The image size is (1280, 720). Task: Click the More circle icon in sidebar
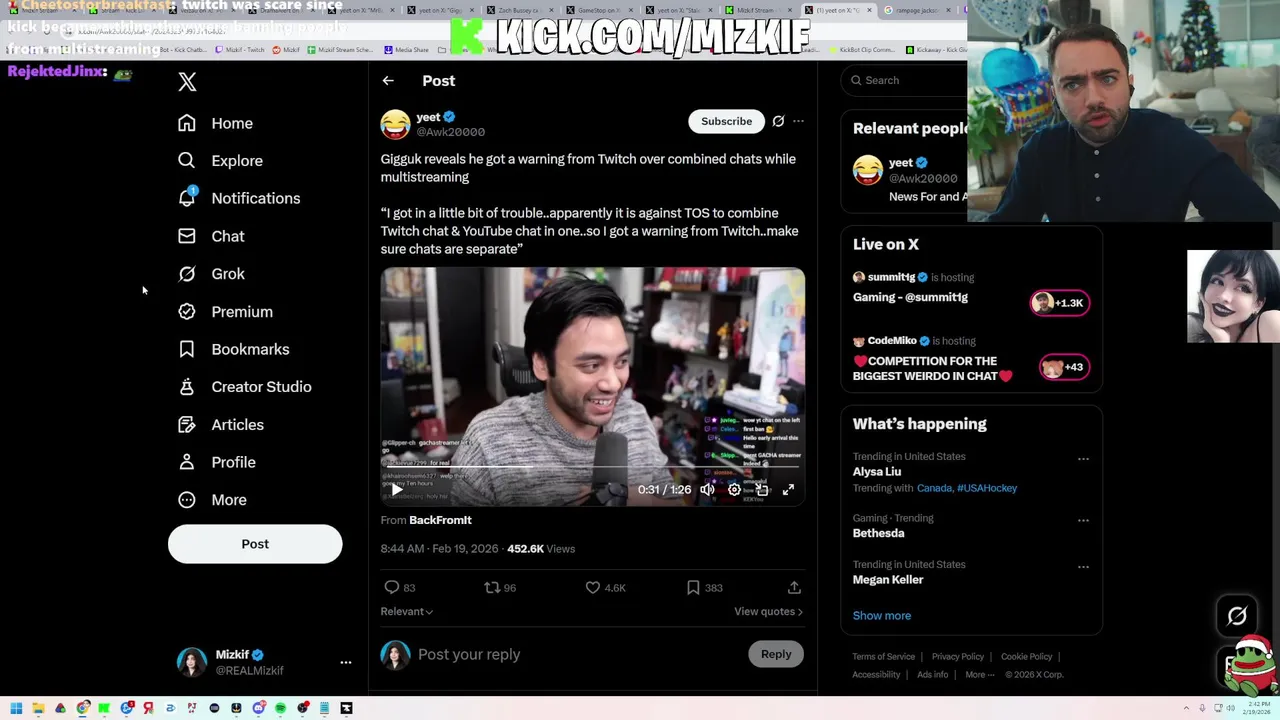tap(187, 500)
